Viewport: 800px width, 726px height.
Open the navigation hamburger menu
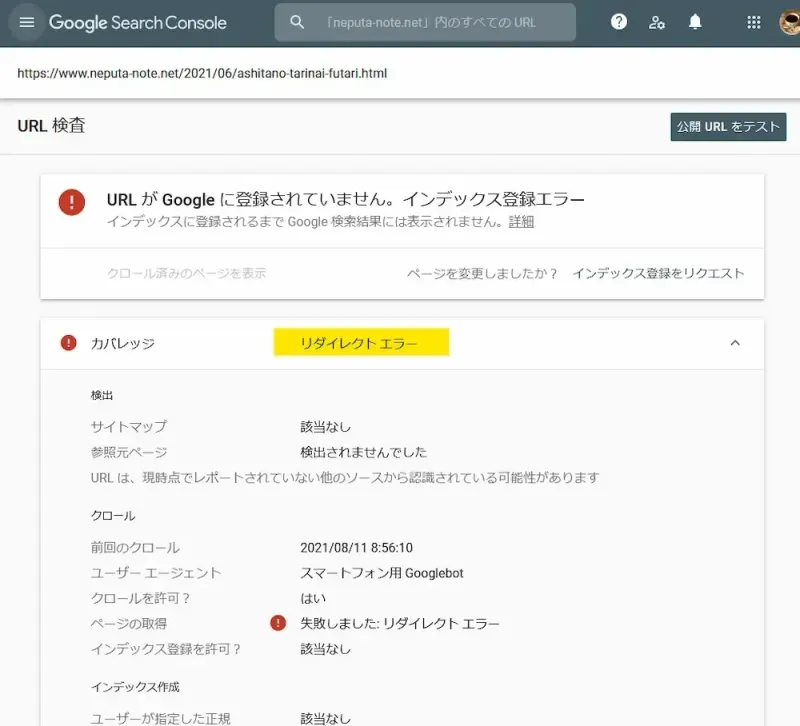(27, 22)
